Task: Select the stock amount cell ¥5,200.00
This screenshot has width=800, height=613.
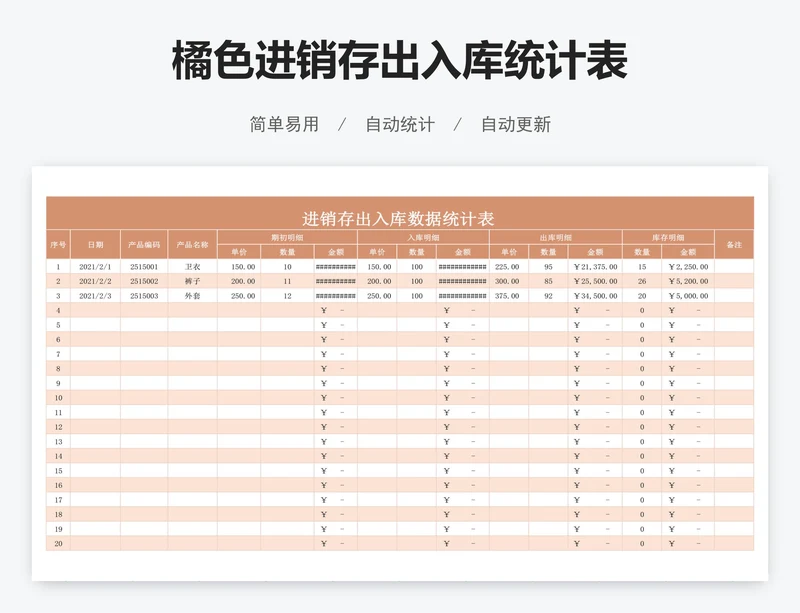Action: pos(688,281)
